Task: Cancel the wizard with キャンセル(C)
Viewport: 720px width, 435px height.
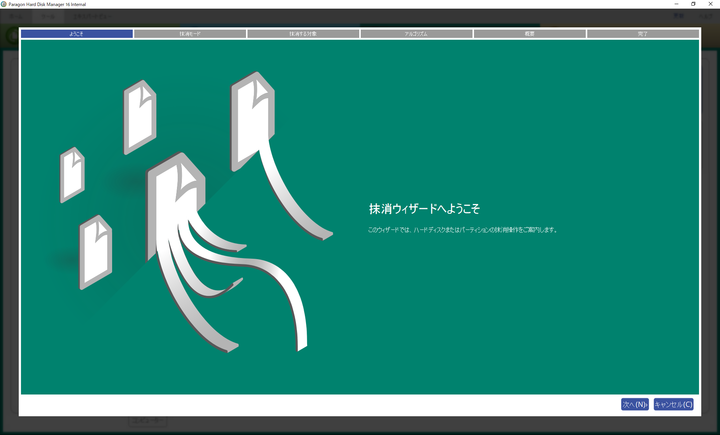Action: point(673,404)
